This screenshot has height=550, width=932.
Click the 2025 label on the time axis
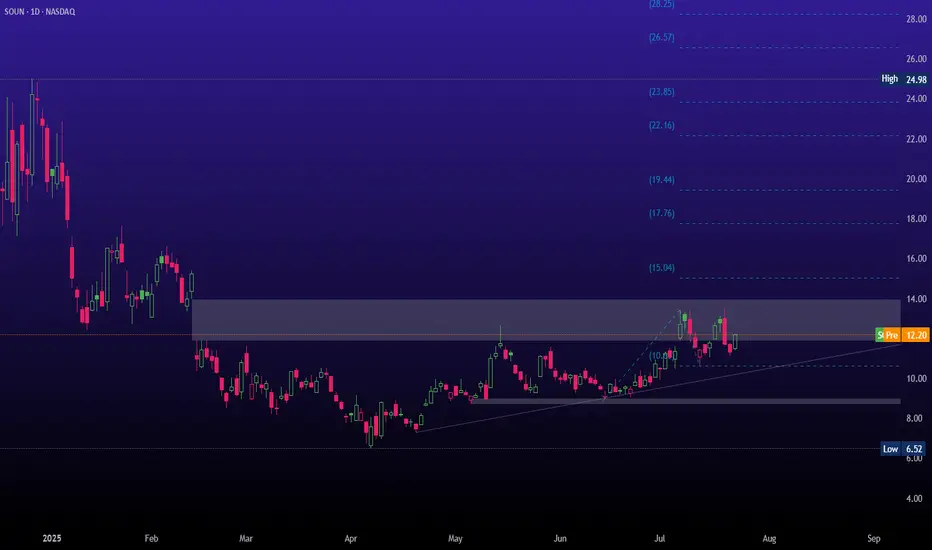coord(52,539)
